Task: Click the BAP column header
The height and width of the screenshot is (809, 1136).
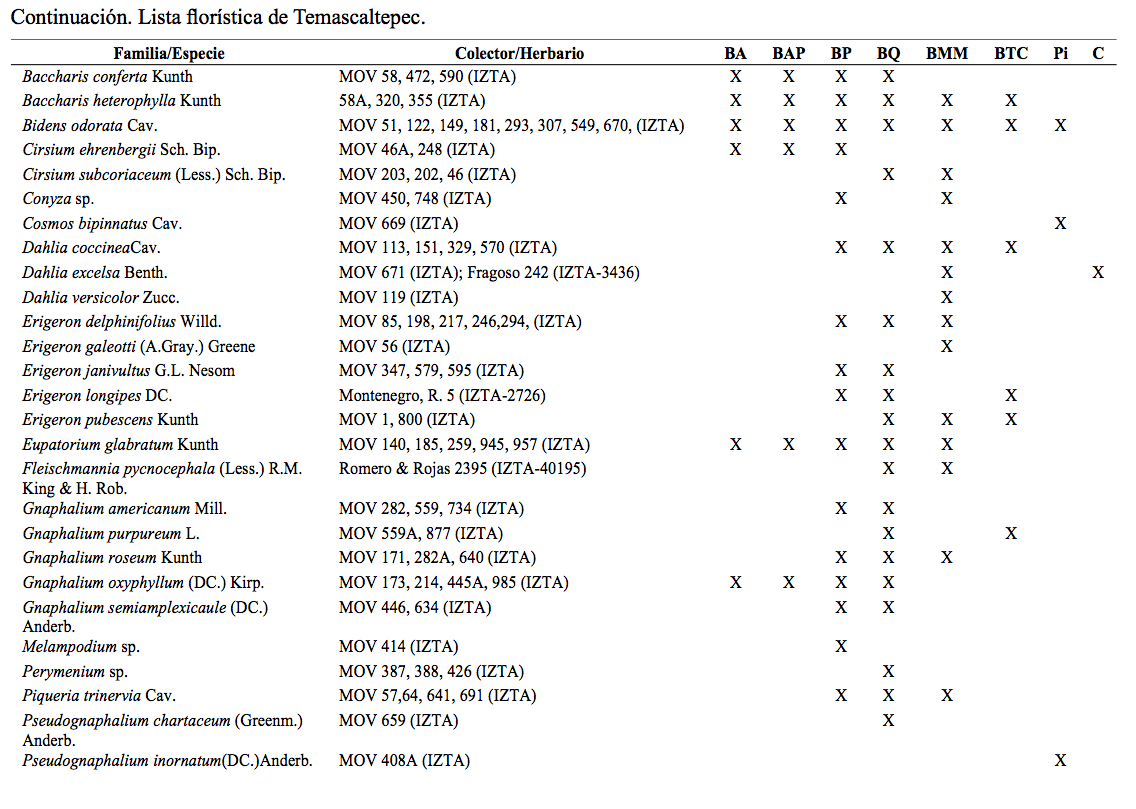Action: 788,53
